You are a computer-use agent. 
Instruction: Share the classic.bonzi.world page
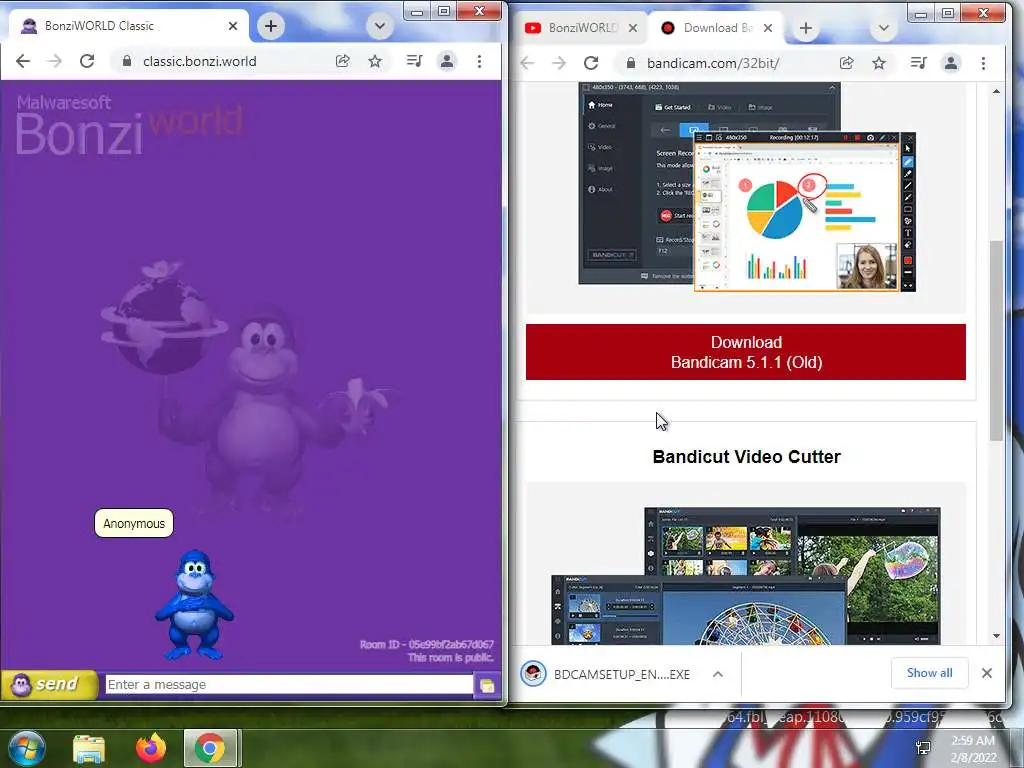coord(342,61)
